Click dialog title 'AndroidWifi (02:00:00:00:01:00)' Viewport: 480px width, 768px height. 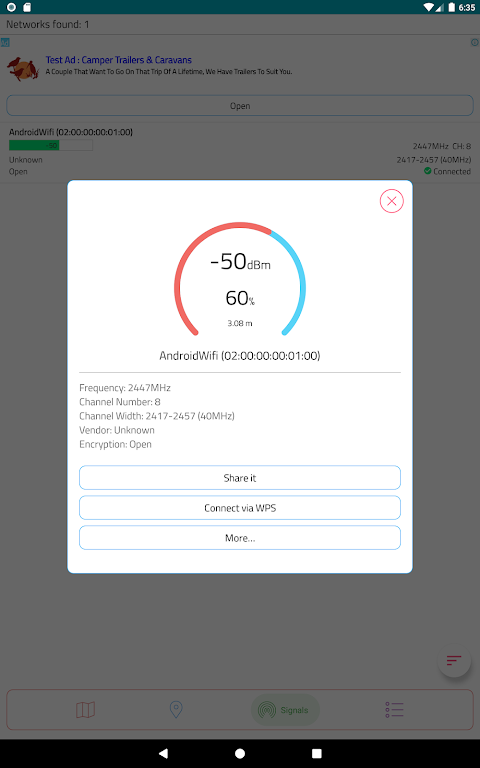(x=240, y=356)
